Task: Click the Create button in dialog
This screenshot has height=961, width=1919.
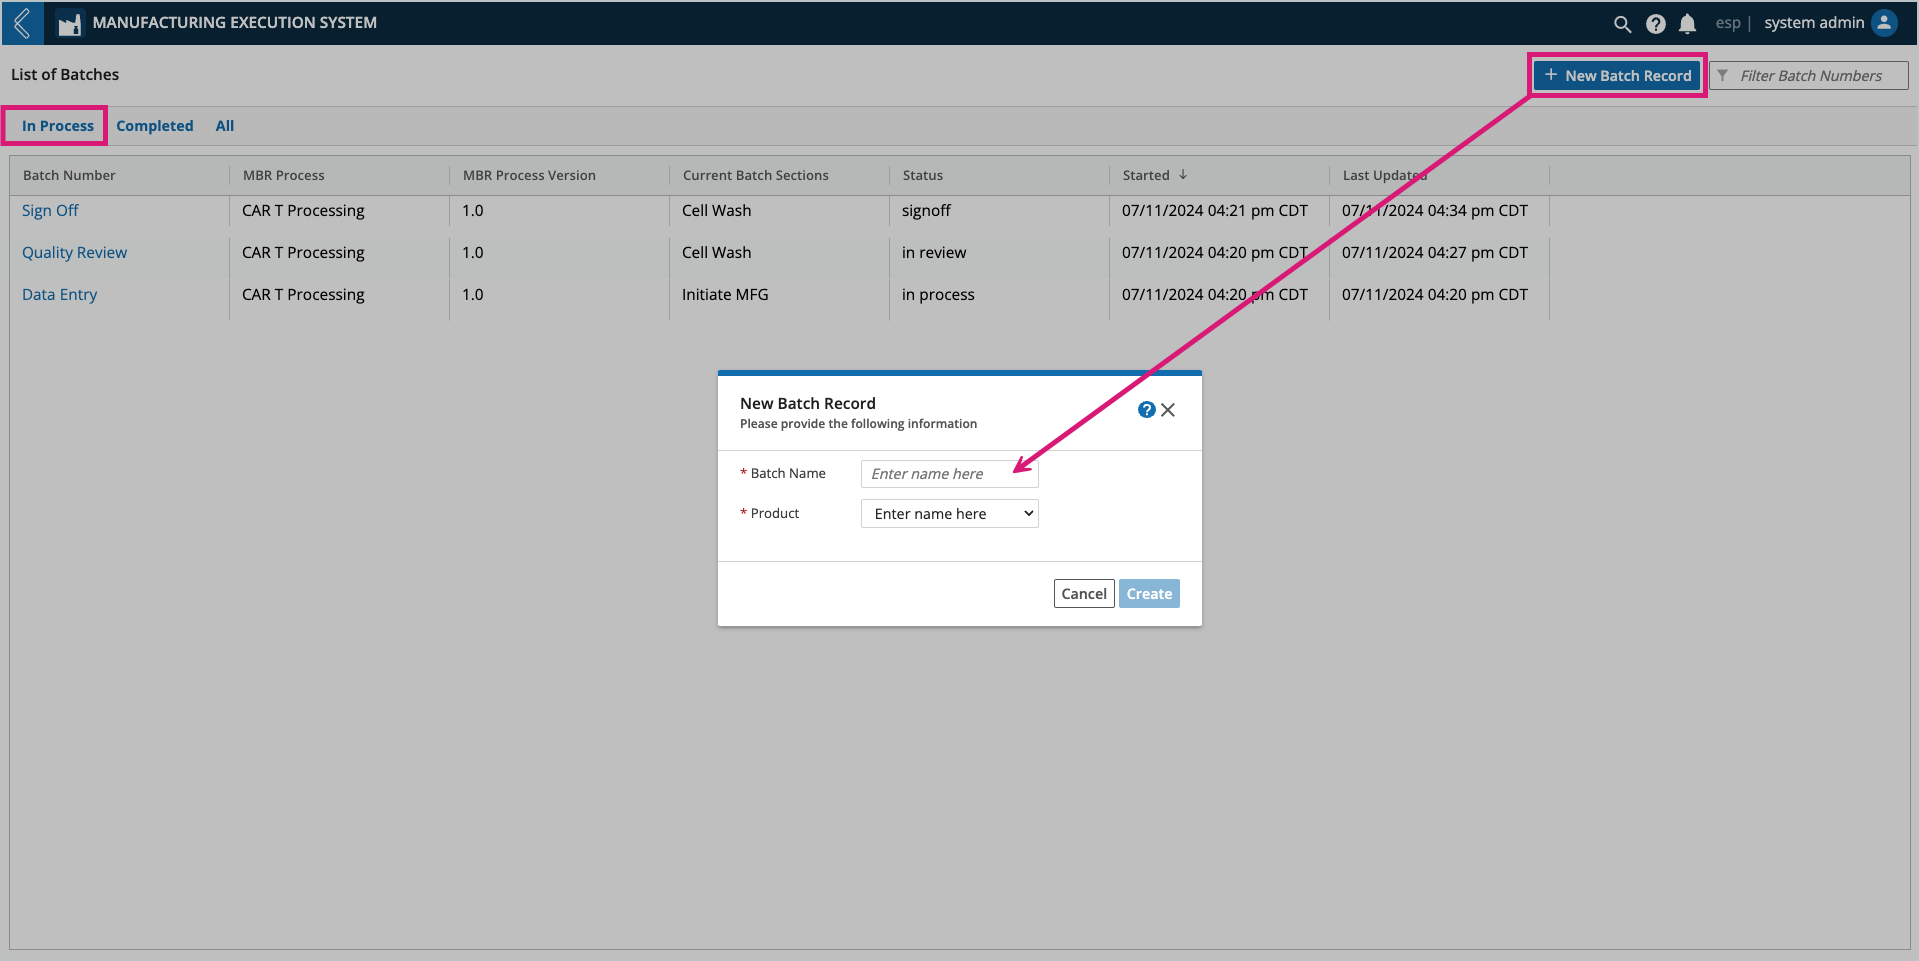Action: pos(1149,594)
